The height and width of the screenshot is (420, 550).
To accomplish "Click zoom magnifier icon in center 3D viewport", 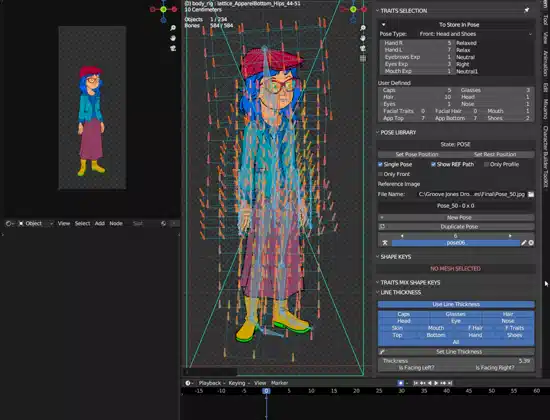I will 363,28.
